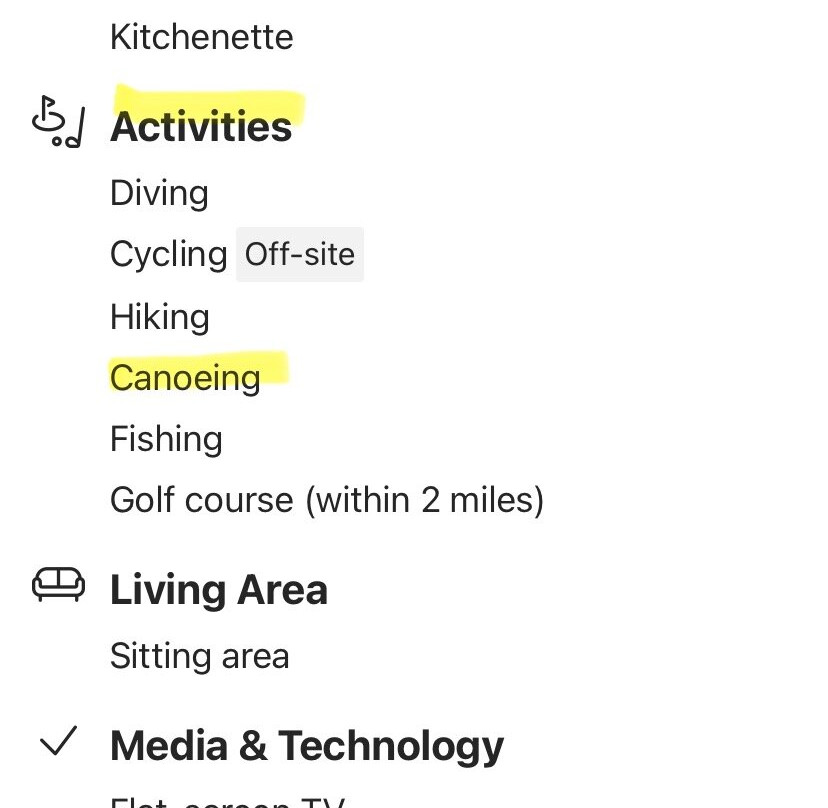
Task: Click the Golf course text
Action: pos(201,499)
